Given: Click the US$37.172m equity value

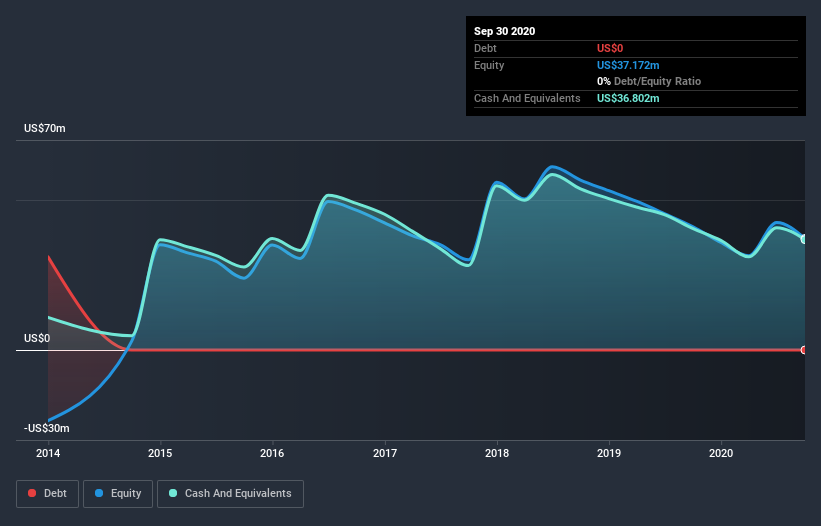Looking at the screenshot, I should point(628,65).
